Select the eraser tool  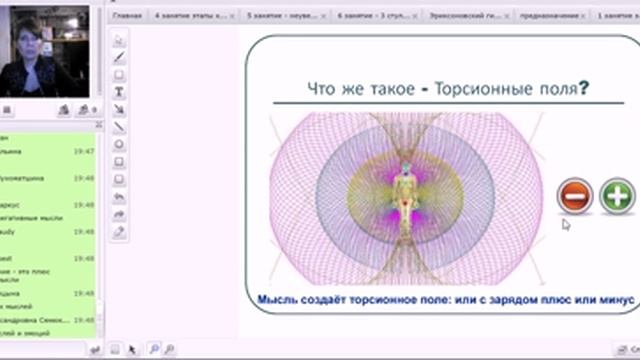[119, 232]
